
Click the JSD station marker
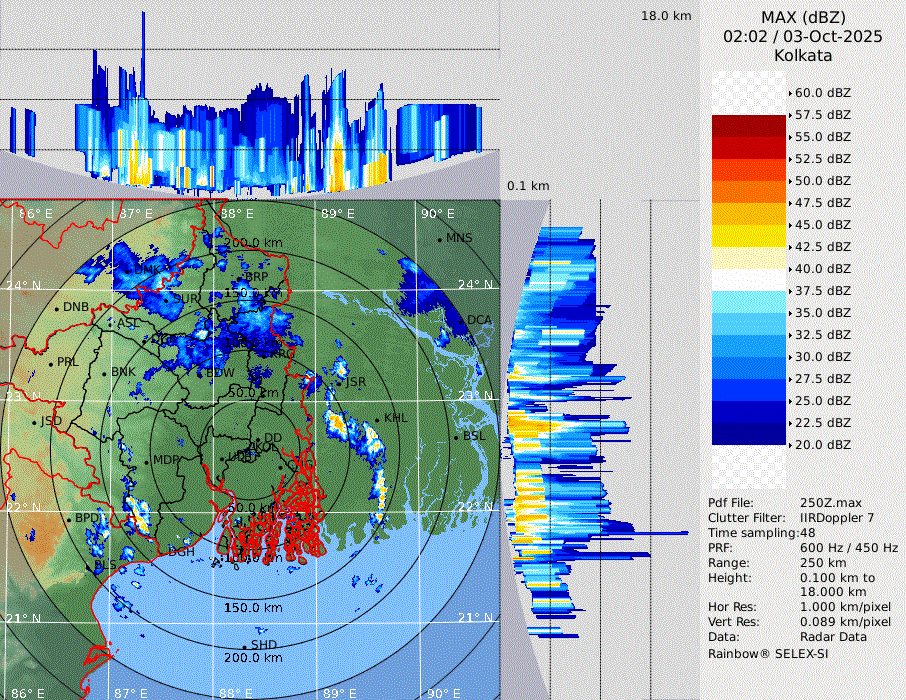(x=35, y=422)
